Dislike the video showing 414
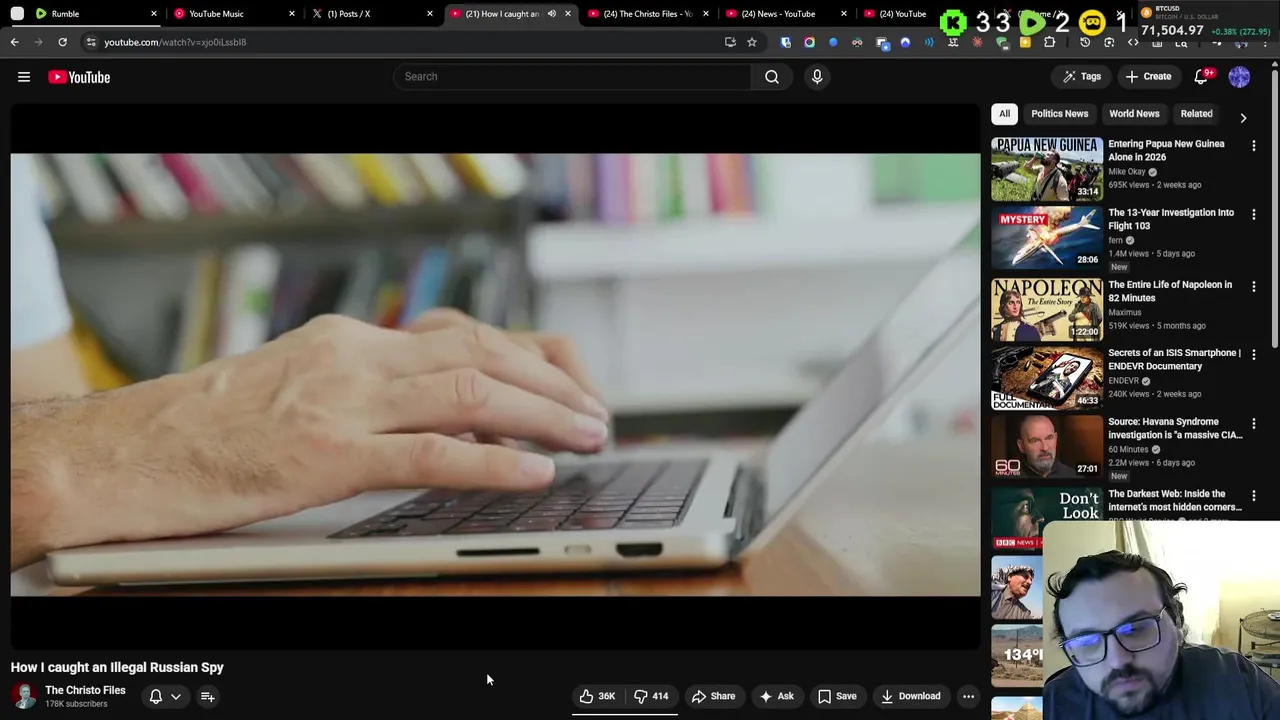1280x720 pixels. [651, 697]
